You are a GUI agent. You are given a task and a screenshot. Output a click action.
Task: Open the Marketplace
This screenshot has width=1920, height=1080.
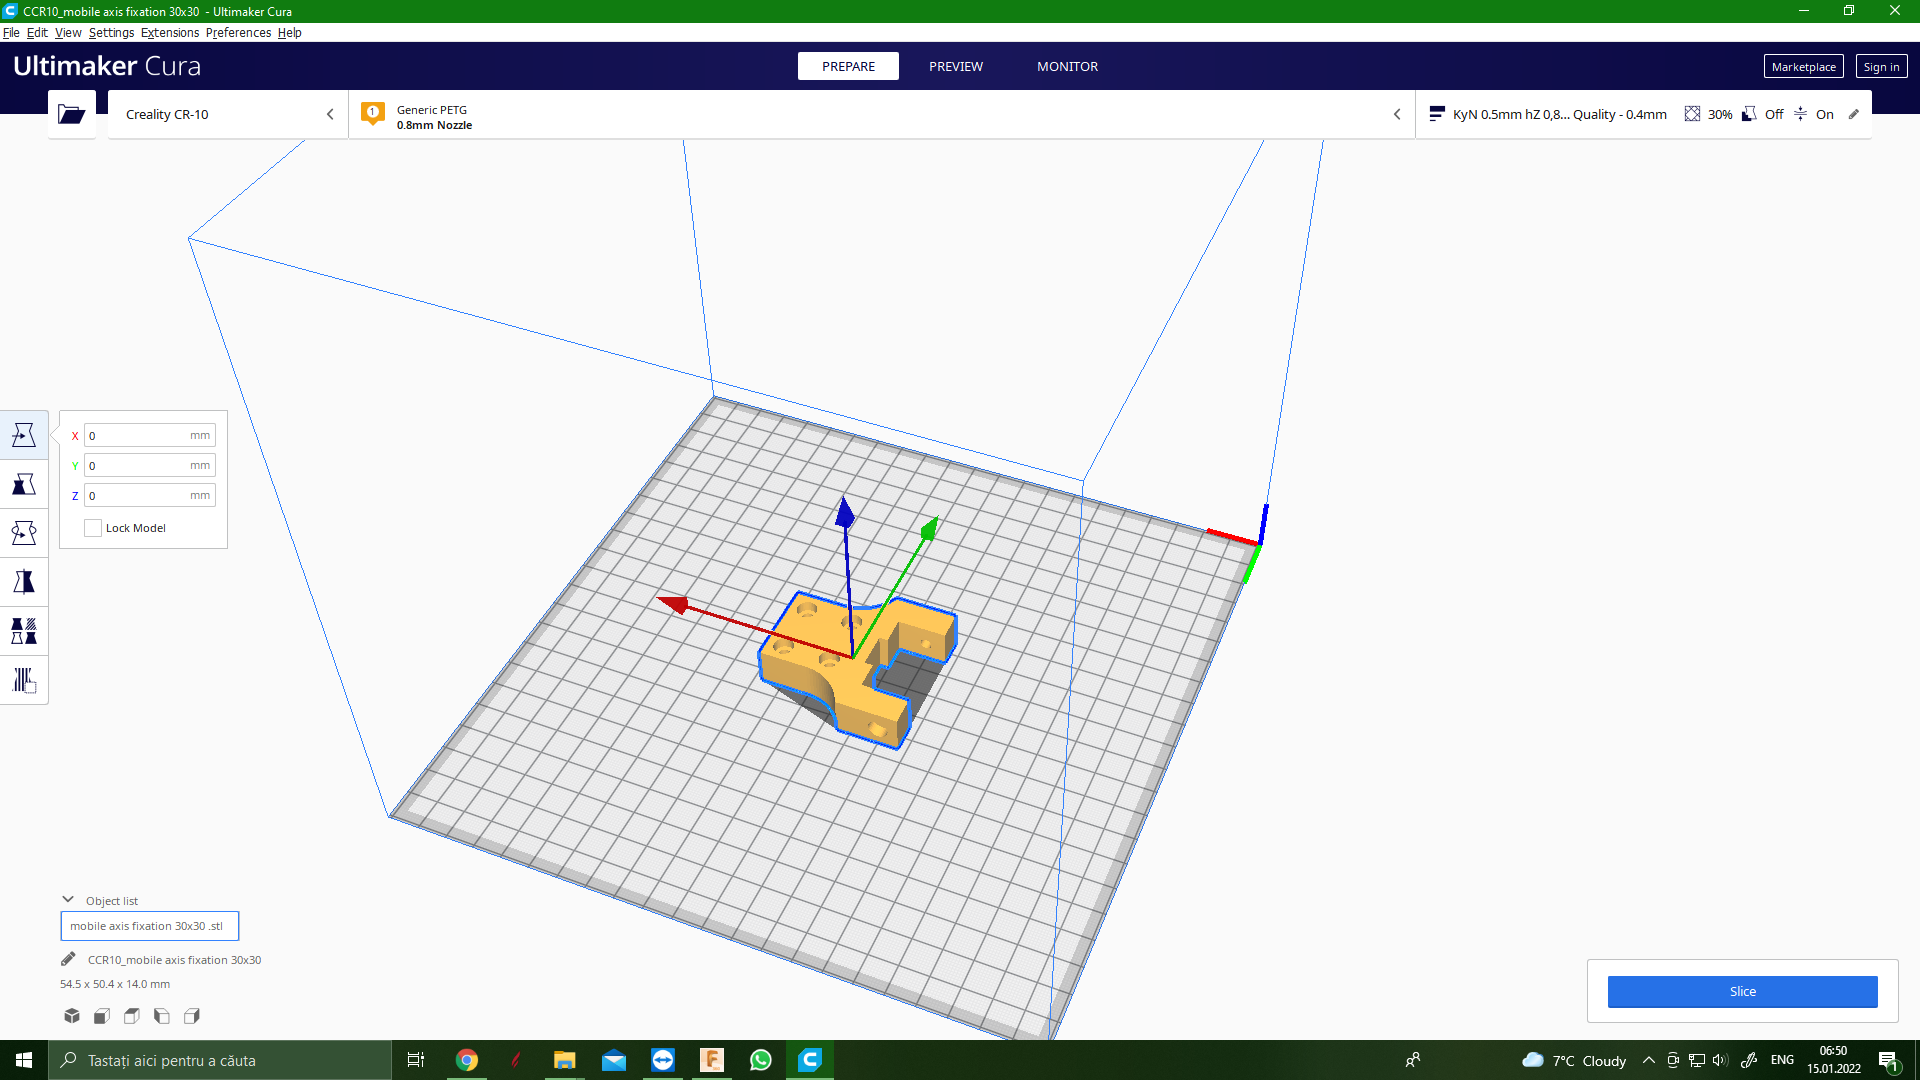(x=1803, y=66)
